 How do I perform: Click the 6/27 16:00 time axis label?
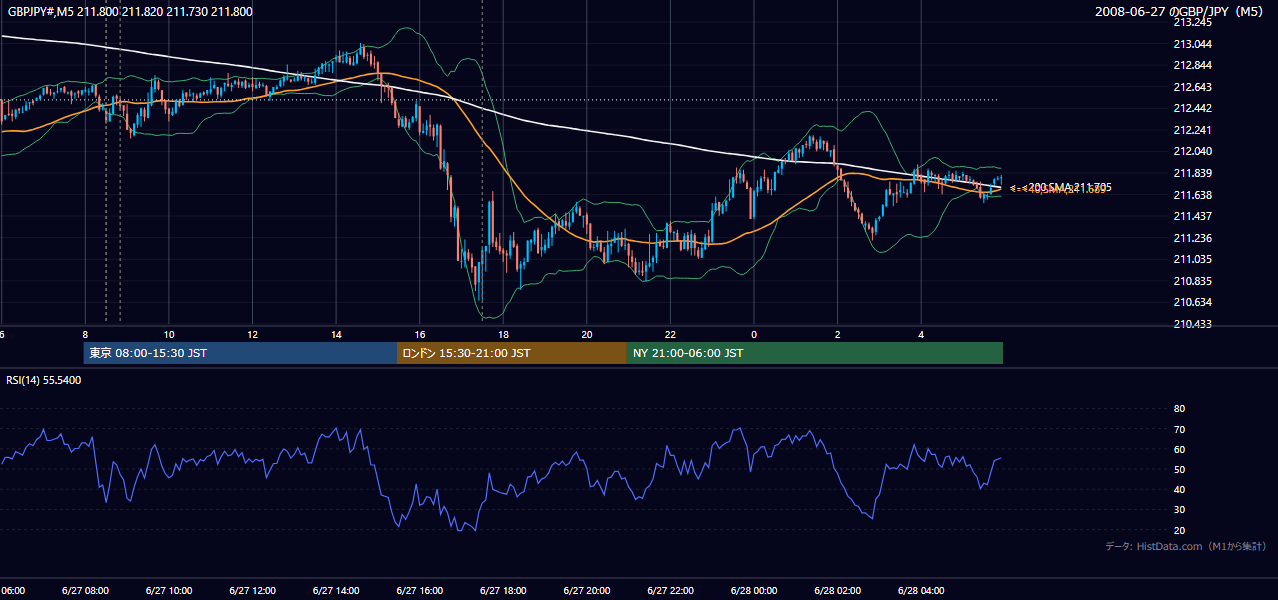[419, 590]
